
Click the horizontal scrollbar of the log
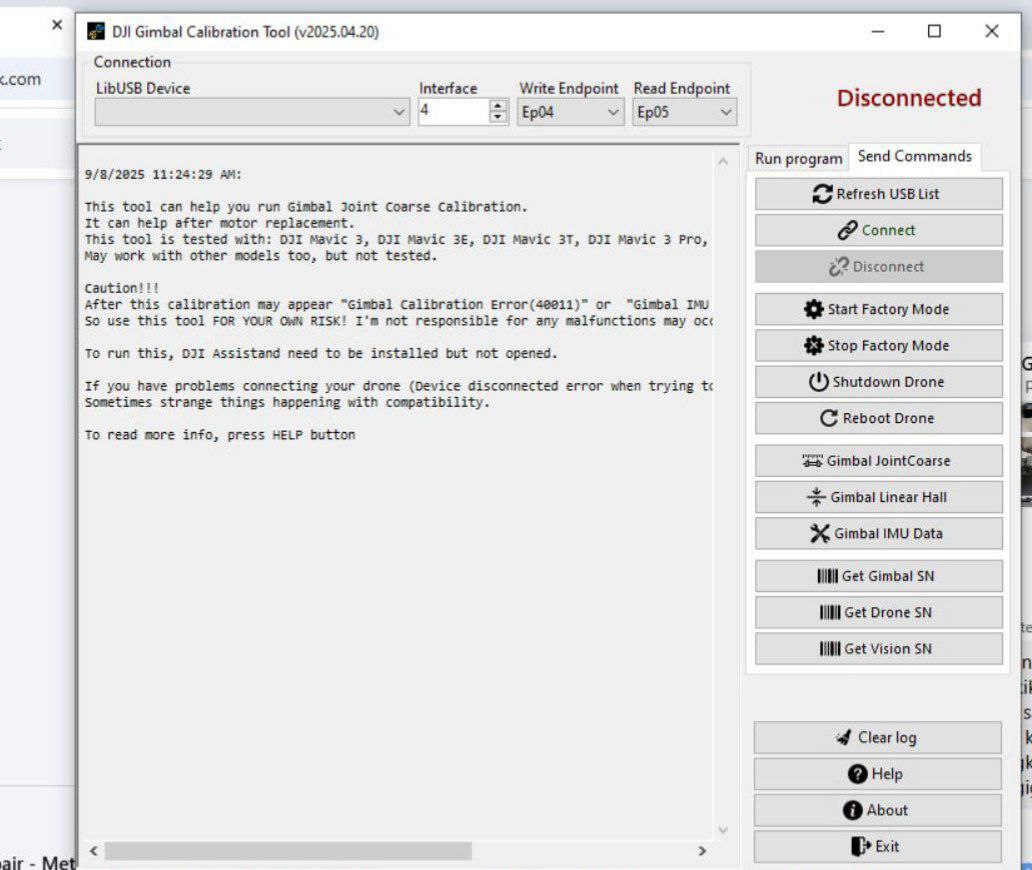(288, 851)
